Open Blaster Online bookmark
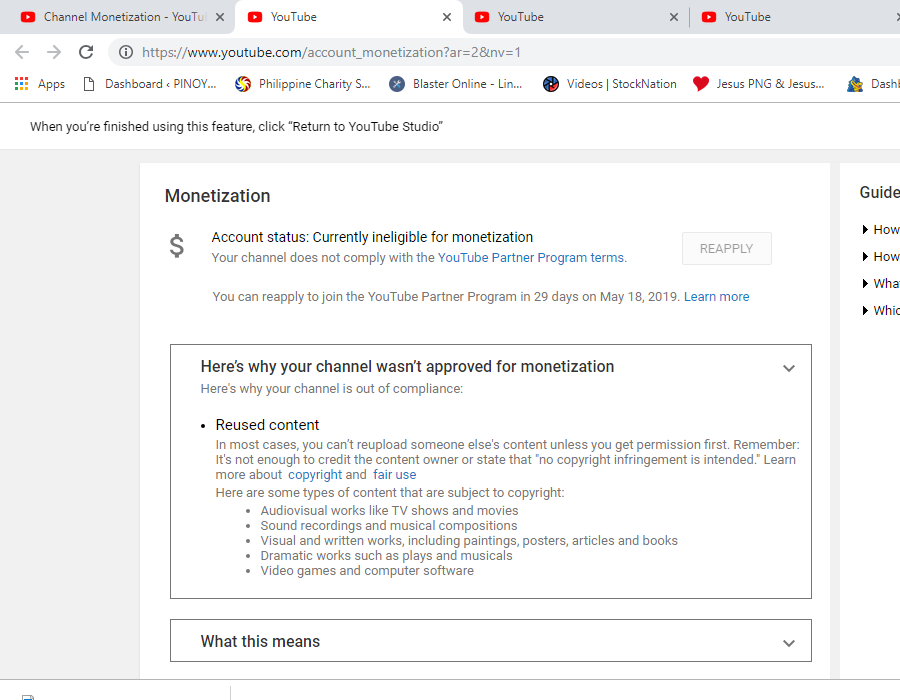 pos(455,84)
